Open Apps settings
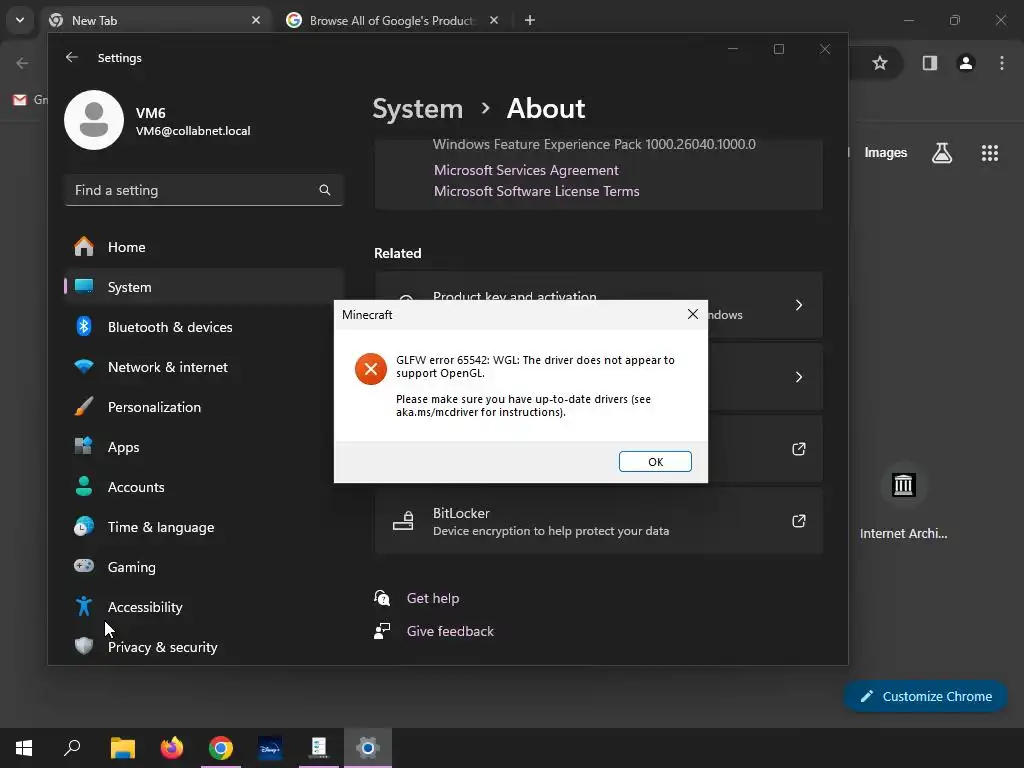Screen dimensions: 1024x768 coord(204,447)
